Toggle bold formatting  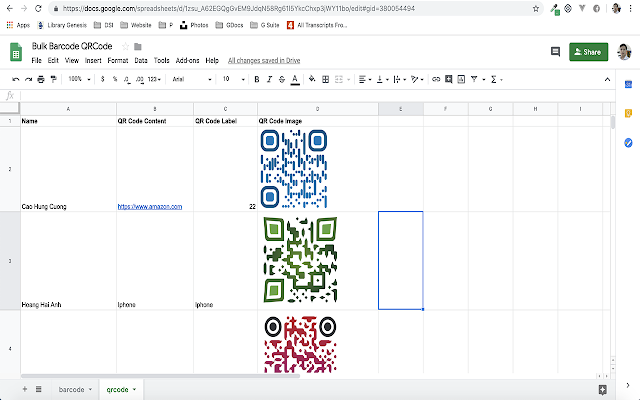(x=257, y=79)
